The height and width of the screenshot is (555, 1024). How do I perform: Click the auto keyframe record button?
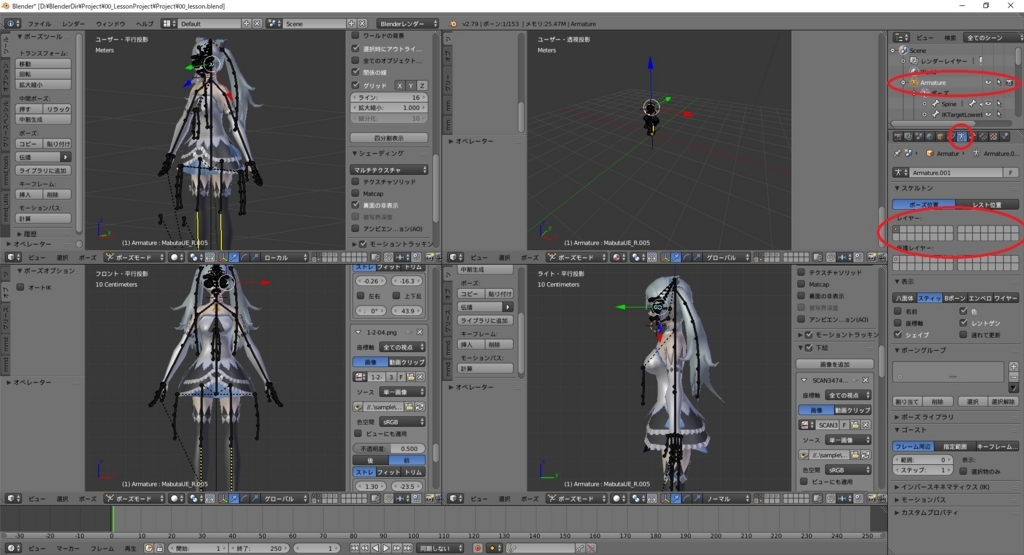[477, 548]
